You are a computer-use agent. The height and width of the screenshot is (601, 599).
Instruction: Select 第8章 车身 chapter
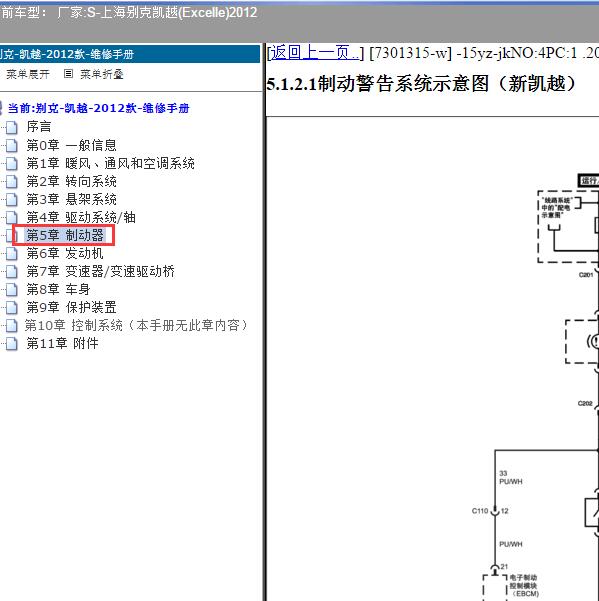[58, 289]
